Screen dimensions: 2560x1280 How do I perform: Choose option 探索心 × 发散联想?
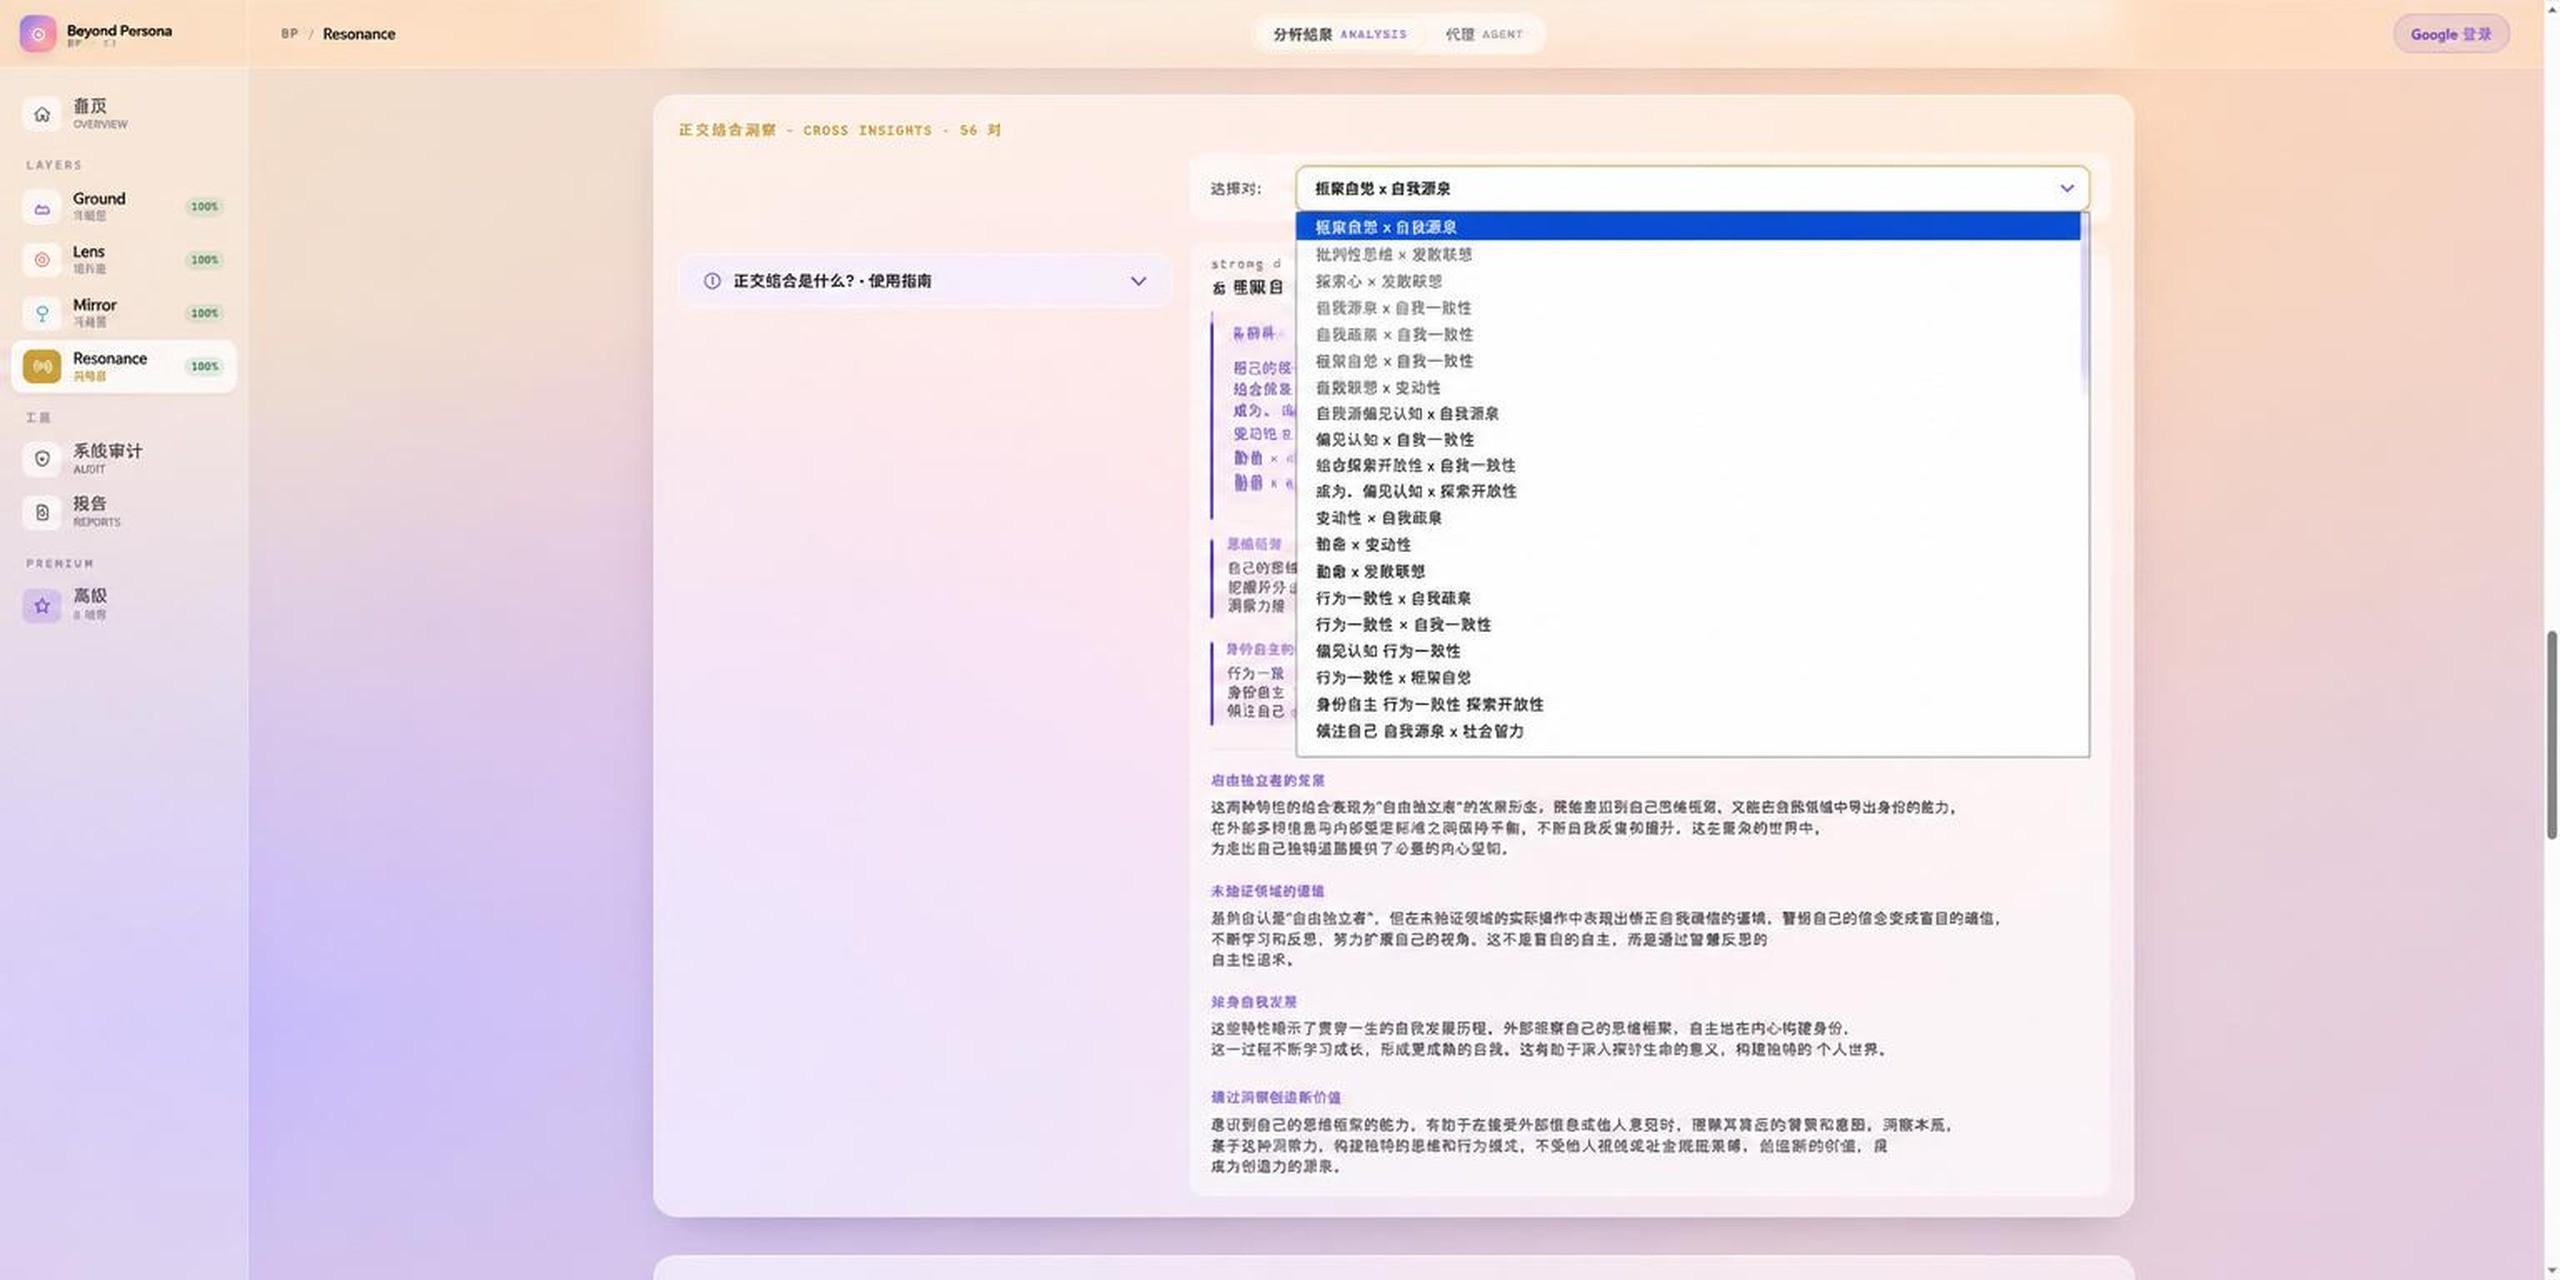[x=1688, y=281]
